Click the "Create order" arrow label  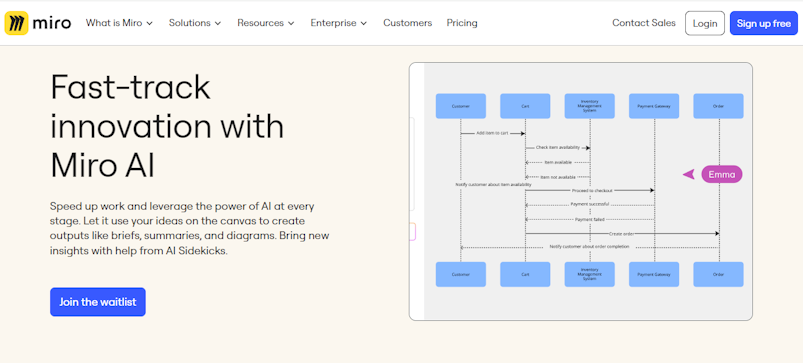click(622, 233)
